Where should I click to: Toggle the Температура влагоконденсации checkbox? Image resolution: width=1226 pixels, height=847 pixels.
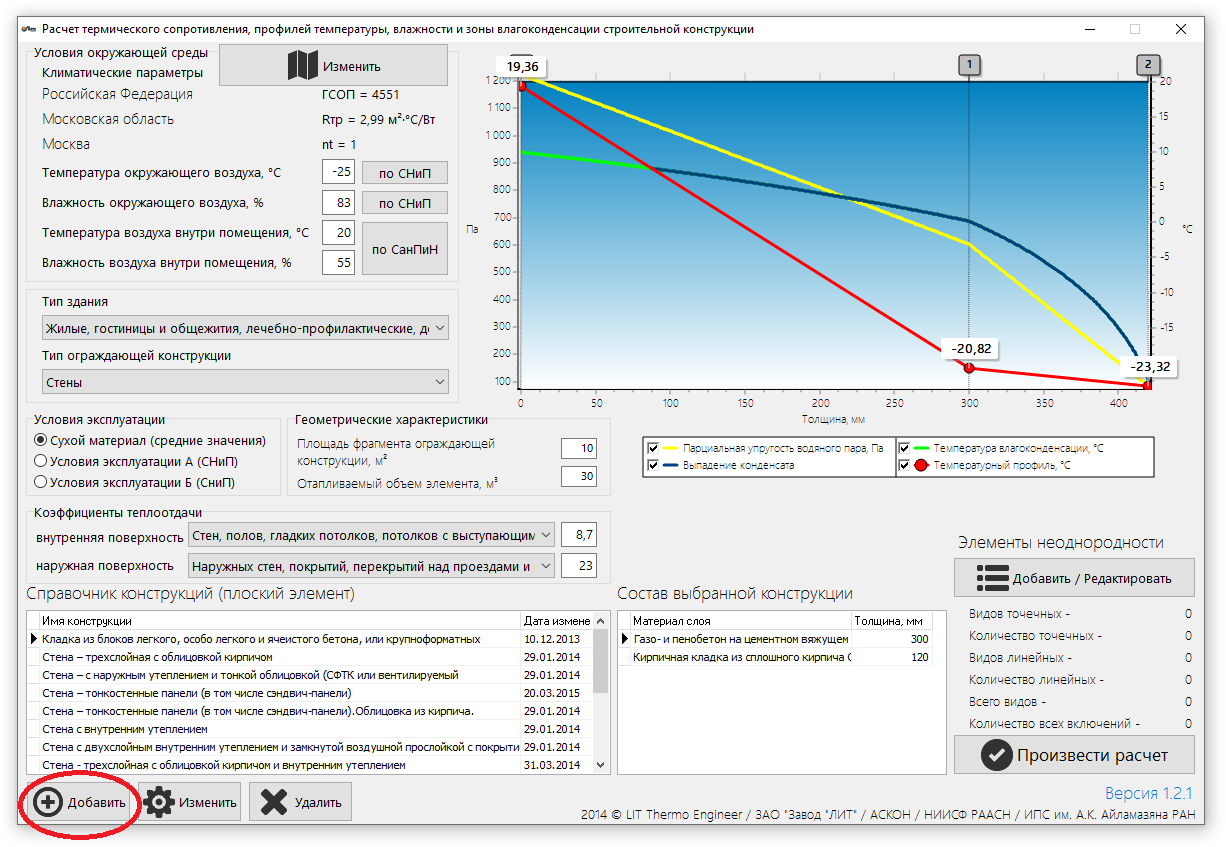pos(905,448)
